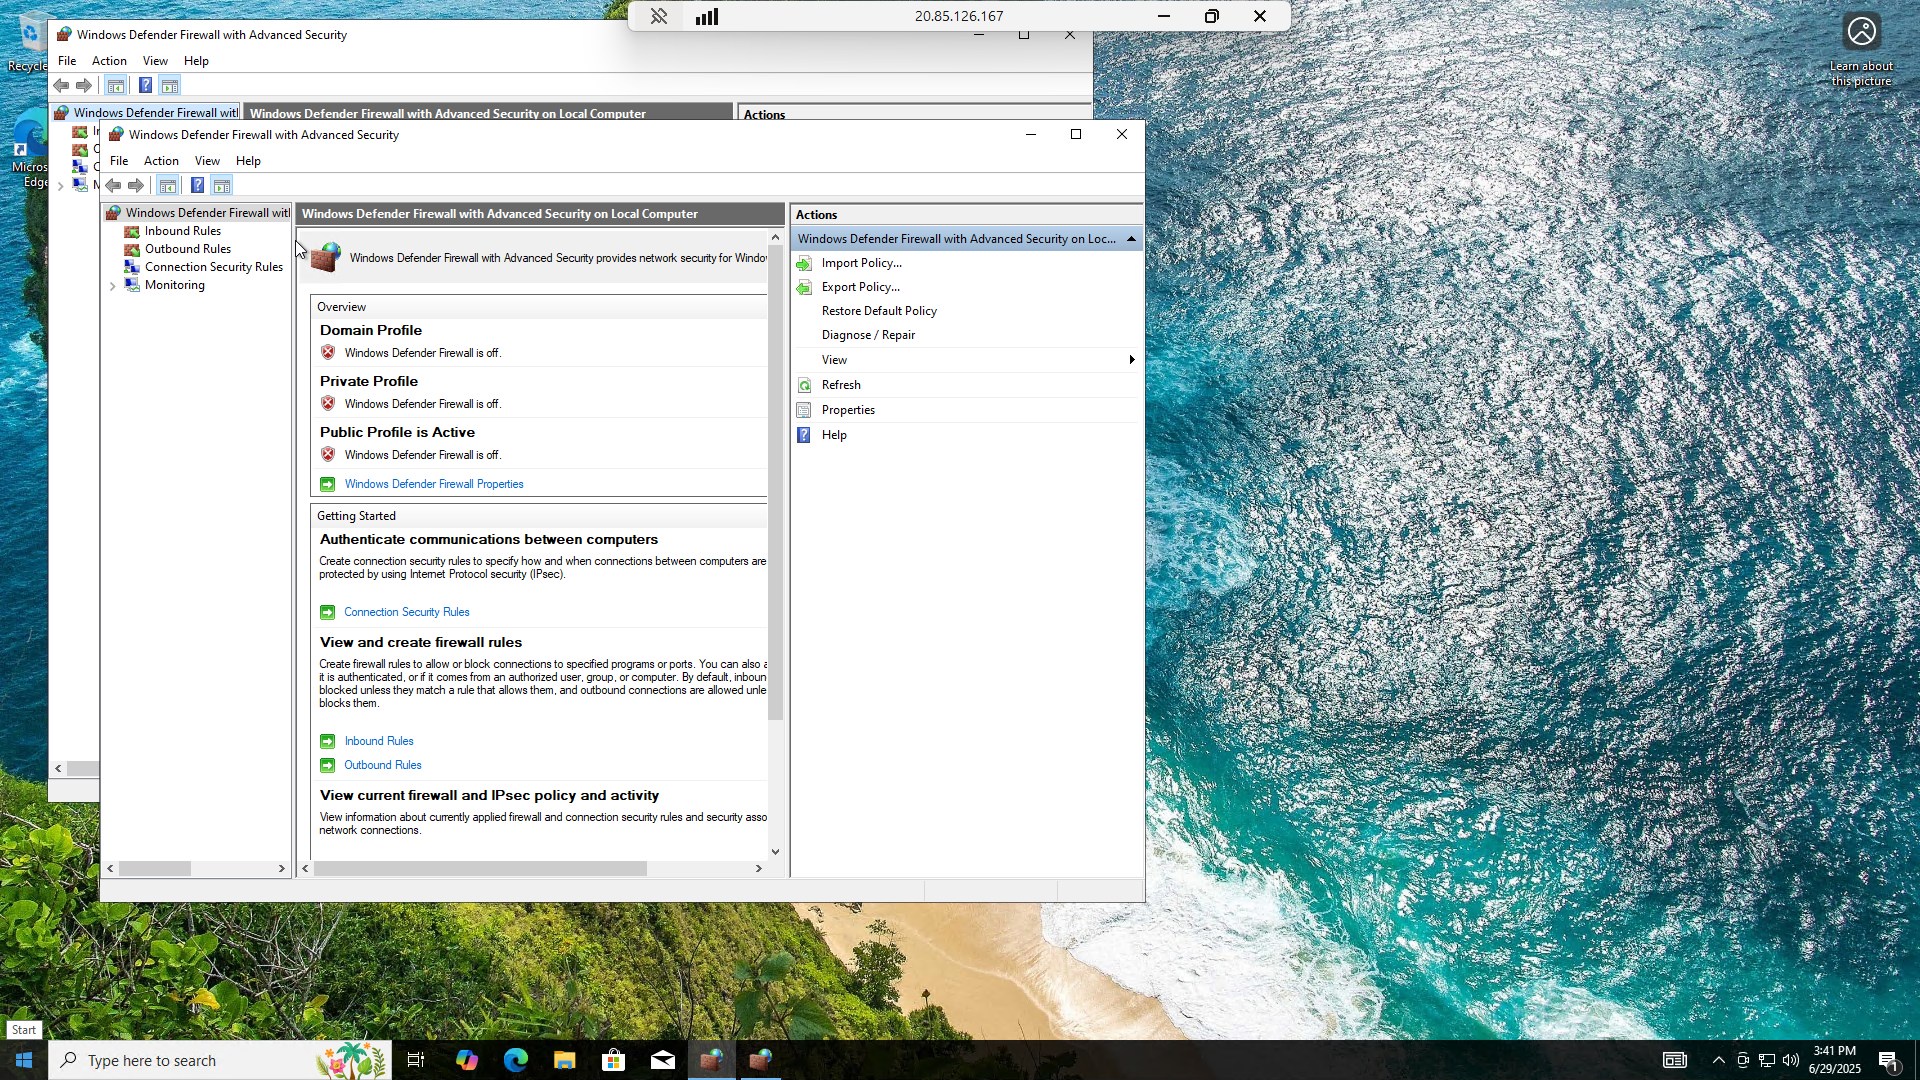Image resolution: width=1920 pixels, height=1080 pixels.
Task: Open the View submenu arrow in Actions
Action: point(1132,360)
